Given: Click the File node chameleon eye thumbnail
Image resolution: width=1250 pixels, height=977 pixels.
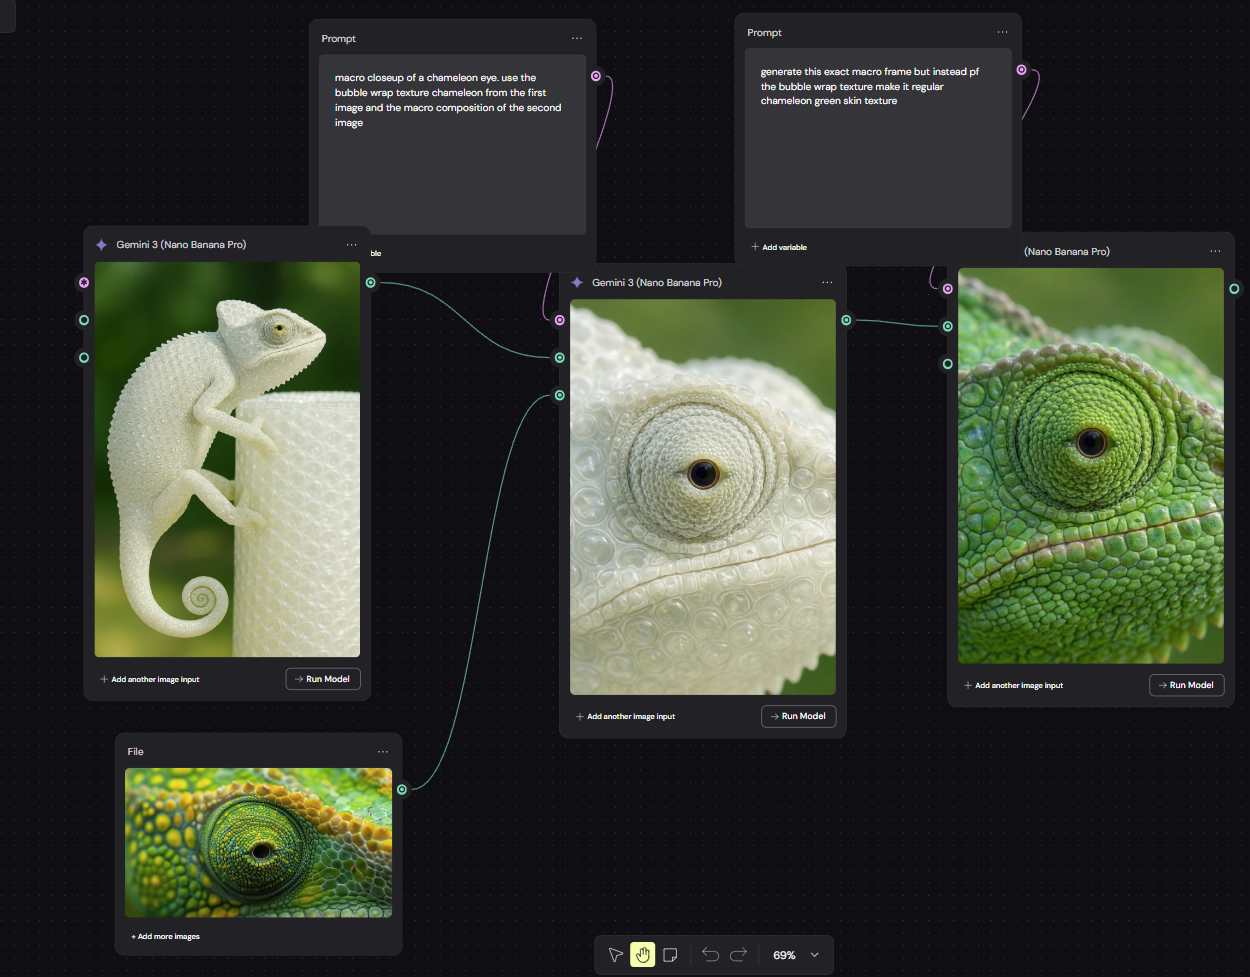Looking at the screenshot, I should pos(258,843).
